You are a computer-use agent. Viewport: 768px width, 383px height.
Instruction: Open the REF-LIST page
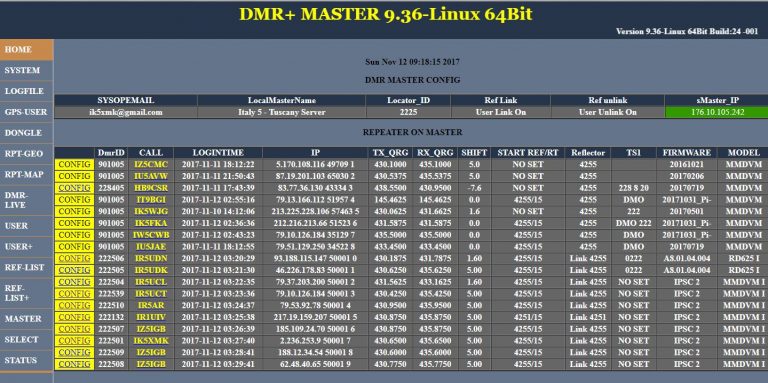[26, 267]
